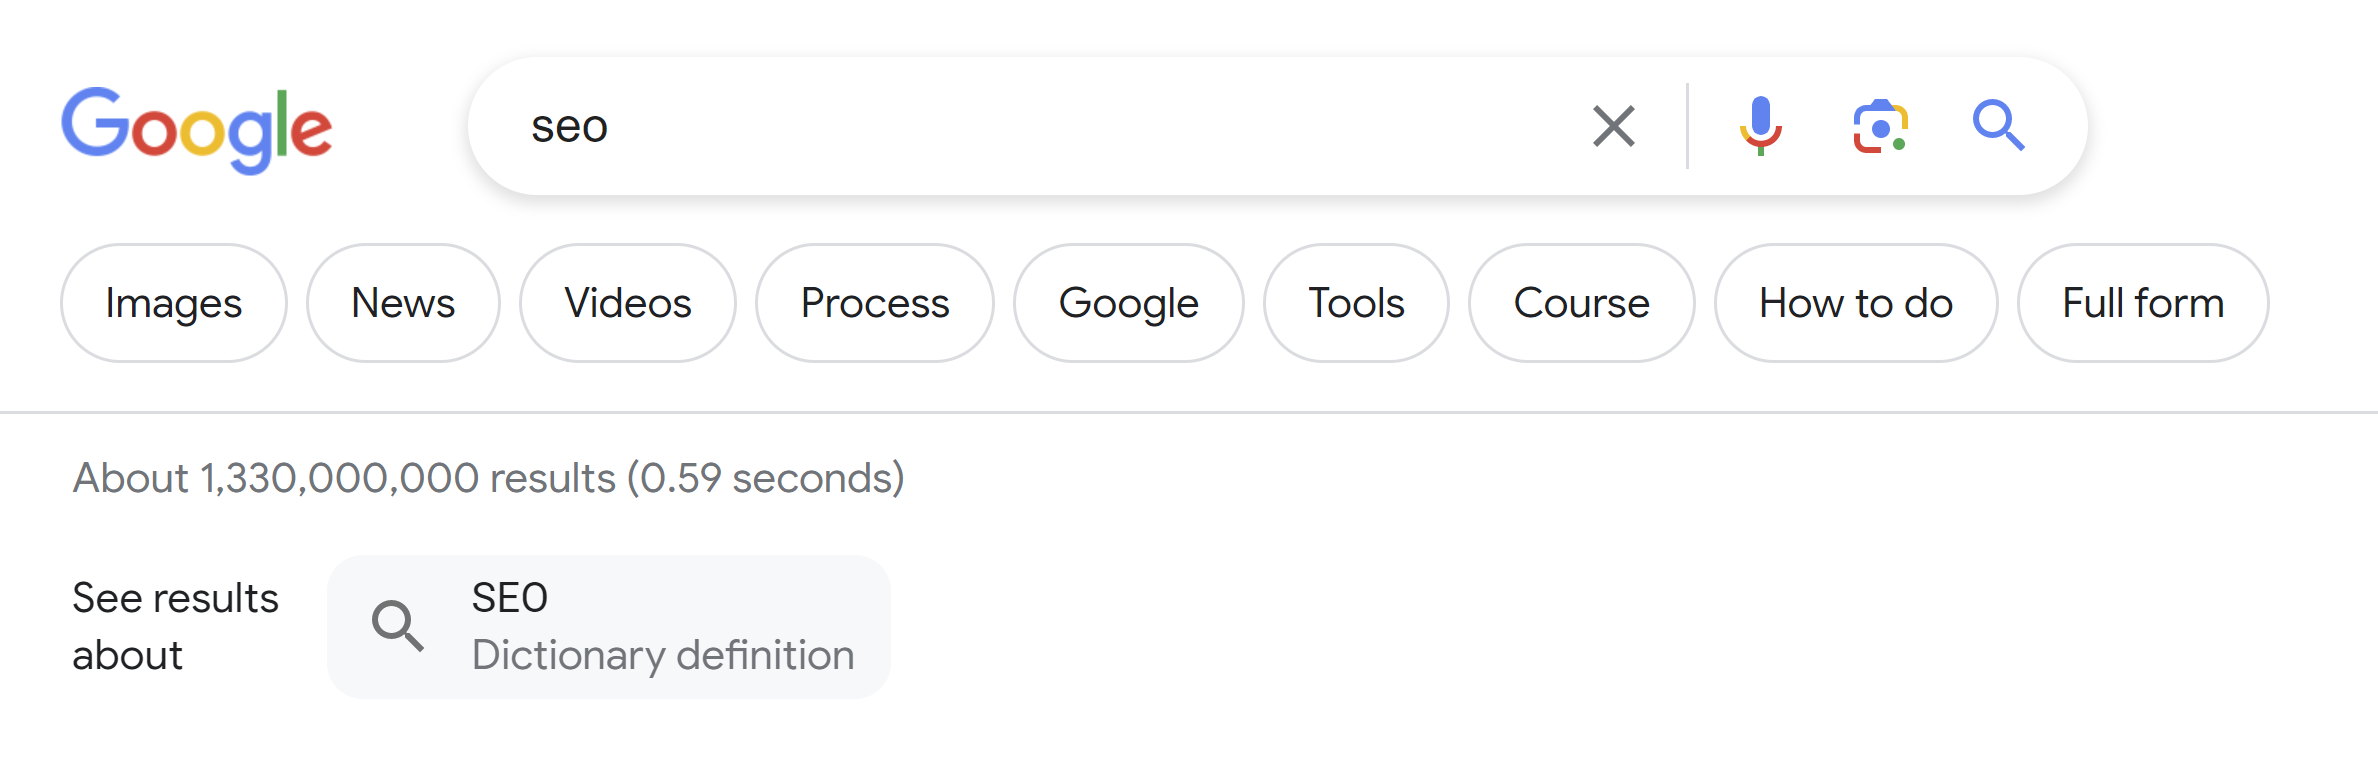Click the magnifier icon on the SEO card

pyautogui.click(x=400, y=625)
